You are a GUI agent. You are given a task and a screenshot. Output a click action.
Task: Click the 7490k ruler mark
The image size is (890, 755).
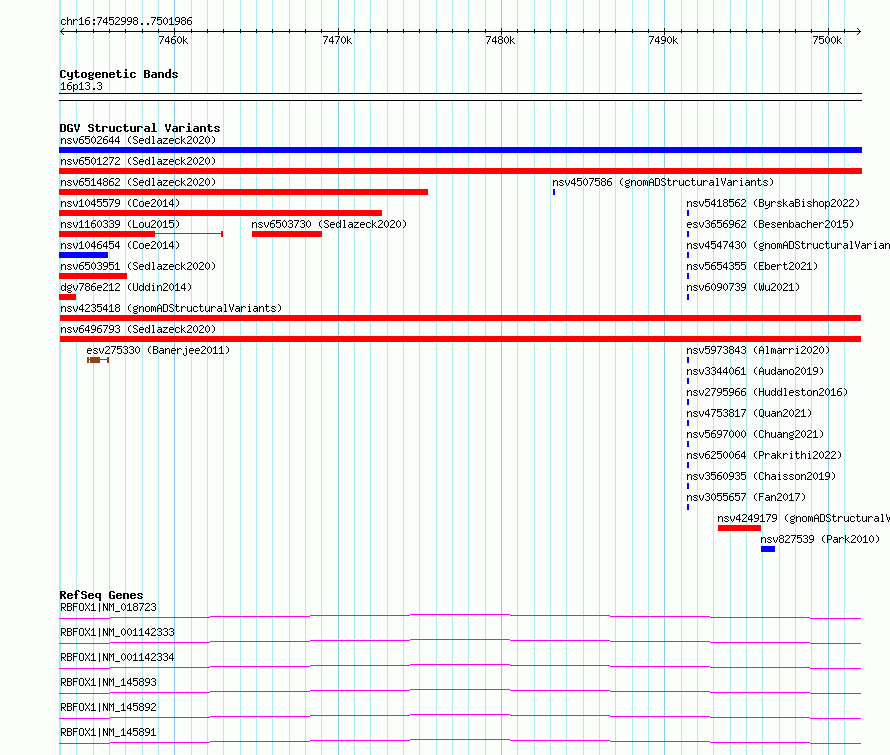pyautogui.click(x=664, y=40)
